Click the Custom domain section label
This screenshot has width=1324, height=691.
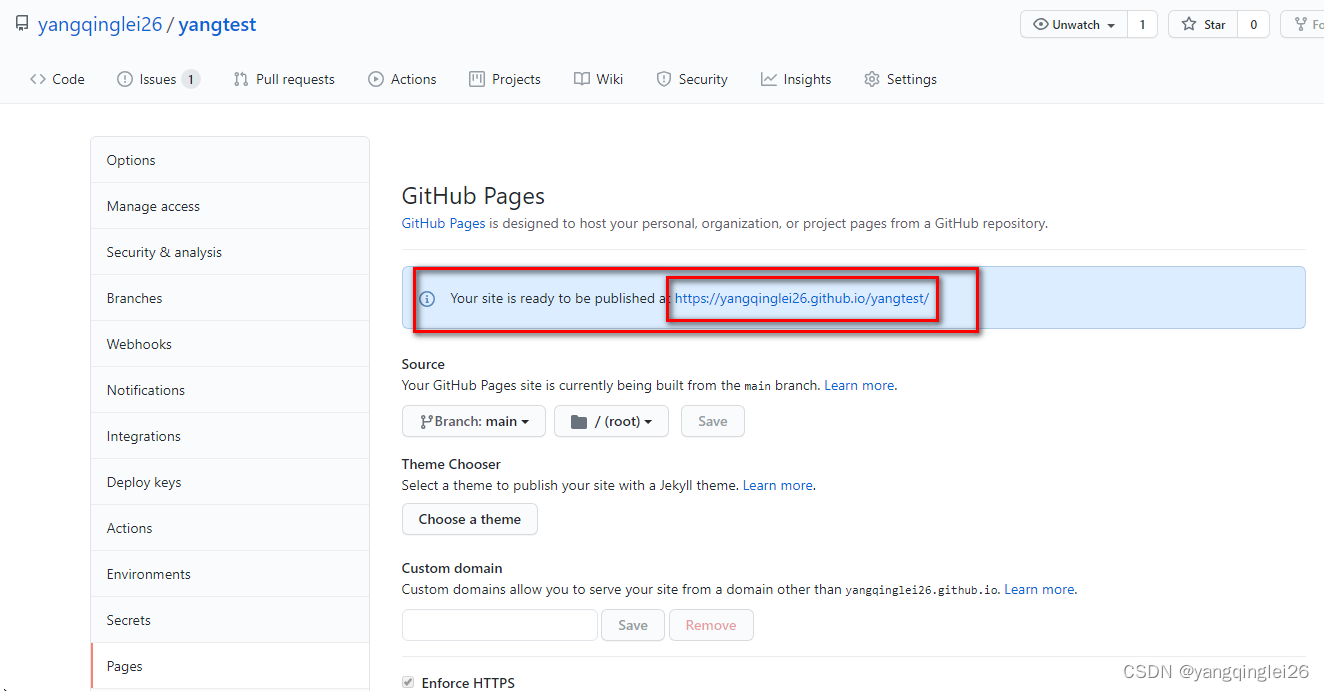452,568
